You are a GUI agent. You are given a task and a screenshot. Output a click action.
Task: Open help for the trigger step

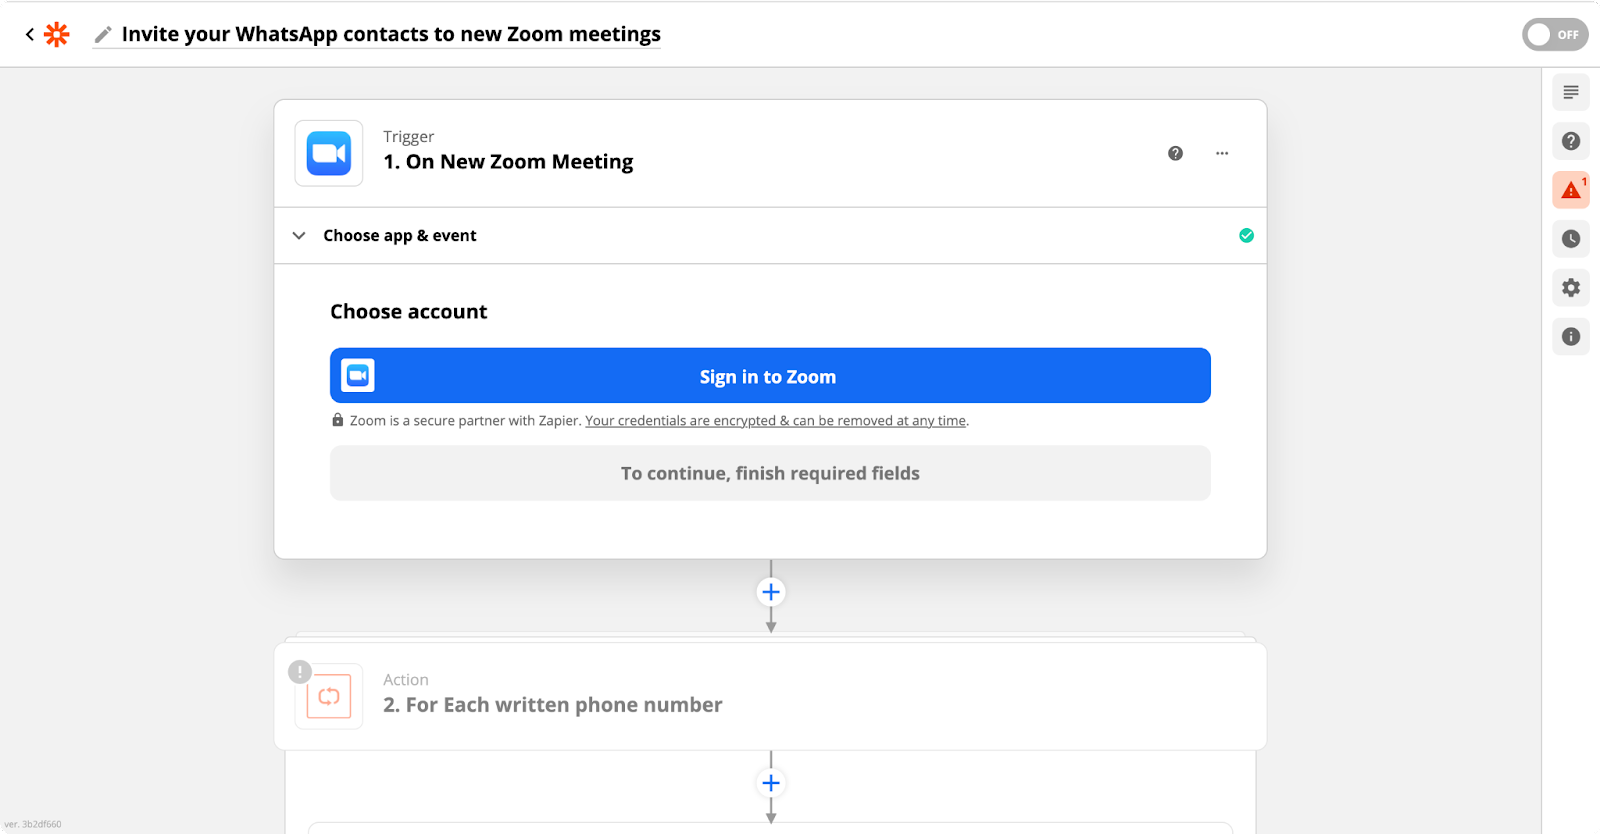pos(1175,153)
